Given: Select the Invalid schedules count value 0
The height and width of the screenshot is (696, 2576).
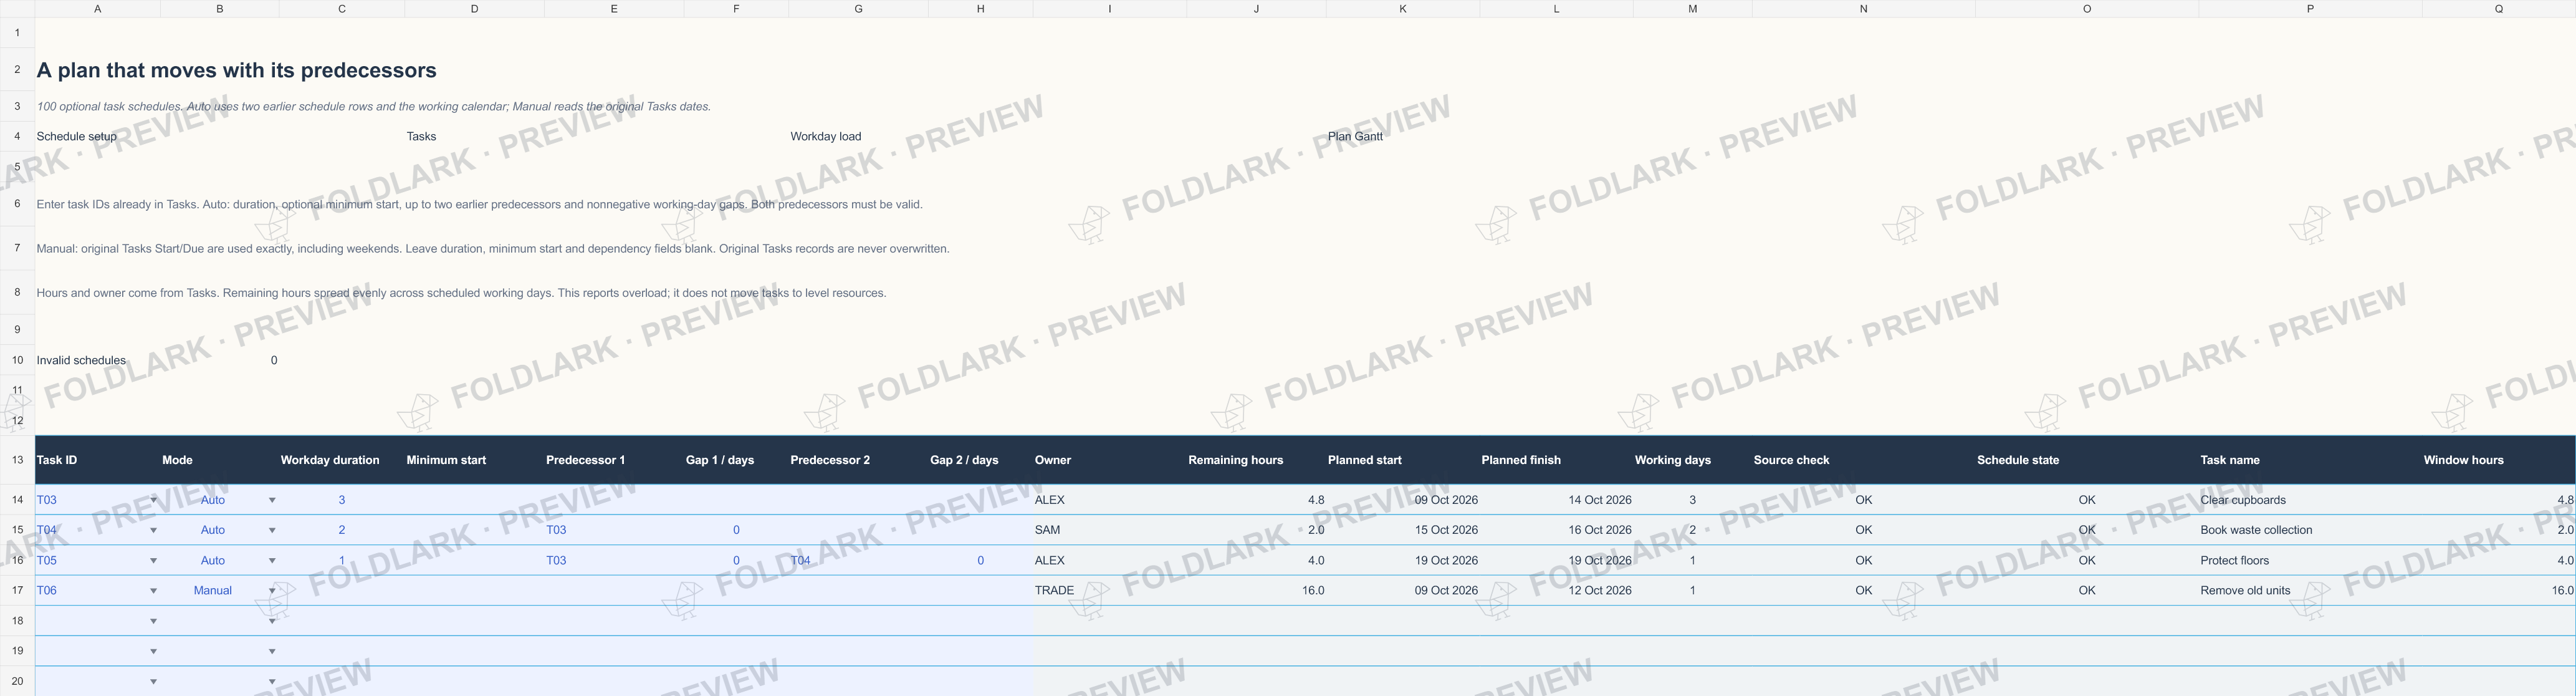Looking at the screenshot, I should [274, 360].
